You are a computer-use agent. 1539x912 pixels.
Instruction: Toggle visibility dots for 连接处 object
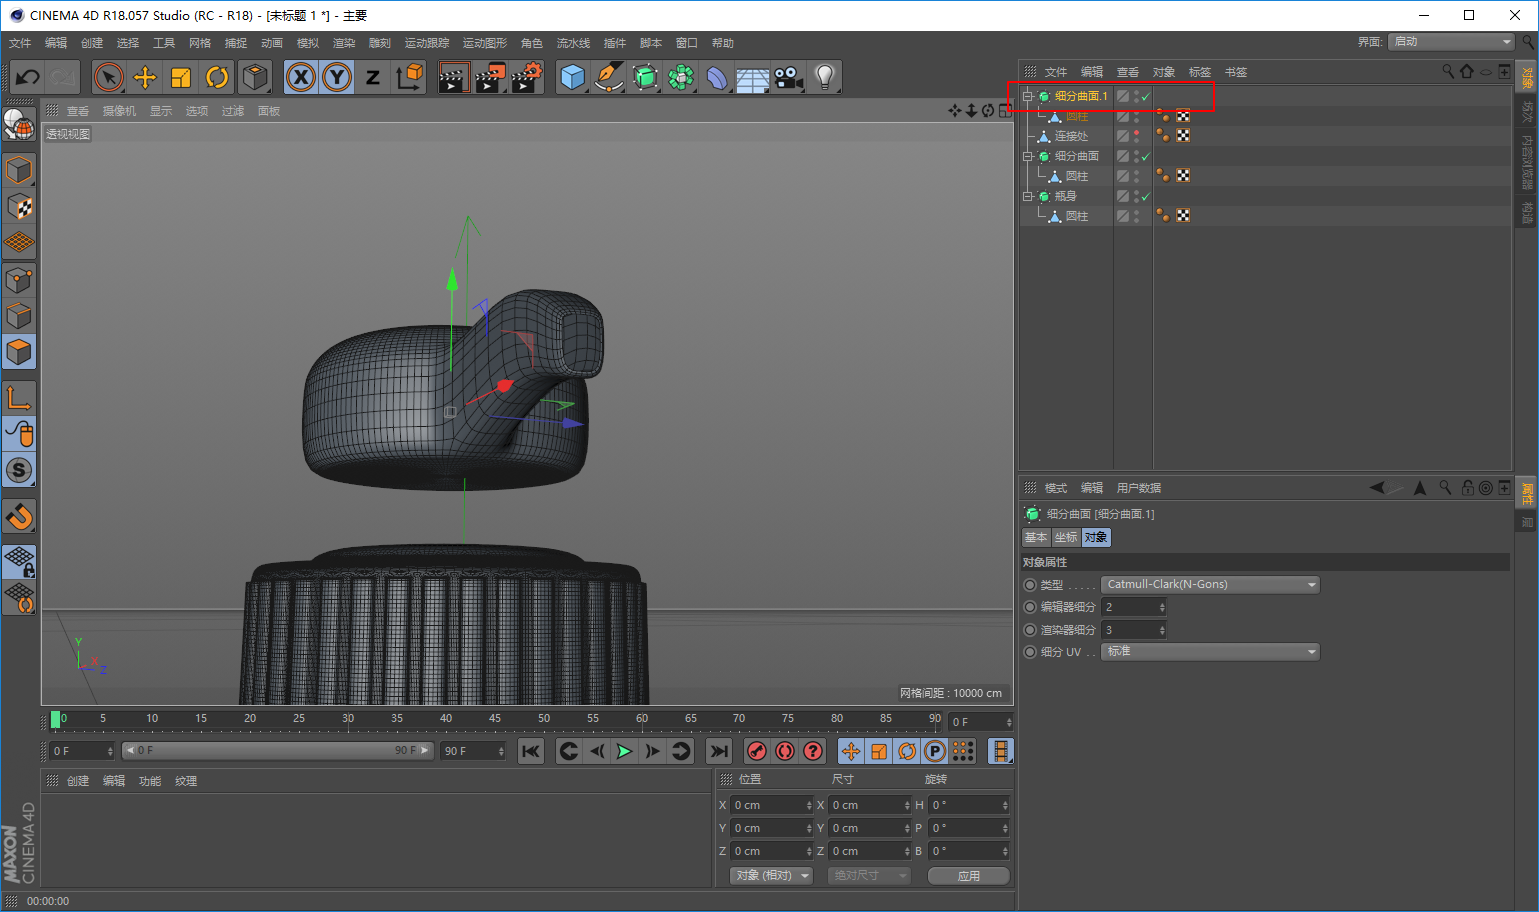point(1137,136)
